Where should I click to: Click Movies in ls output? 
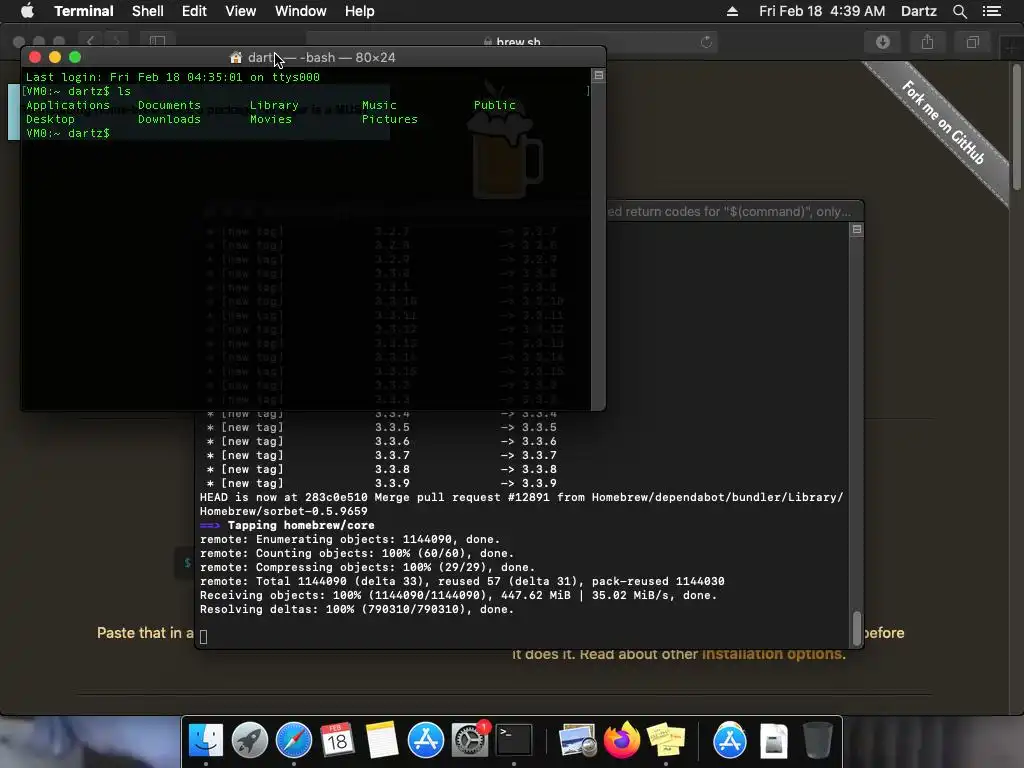270,119
